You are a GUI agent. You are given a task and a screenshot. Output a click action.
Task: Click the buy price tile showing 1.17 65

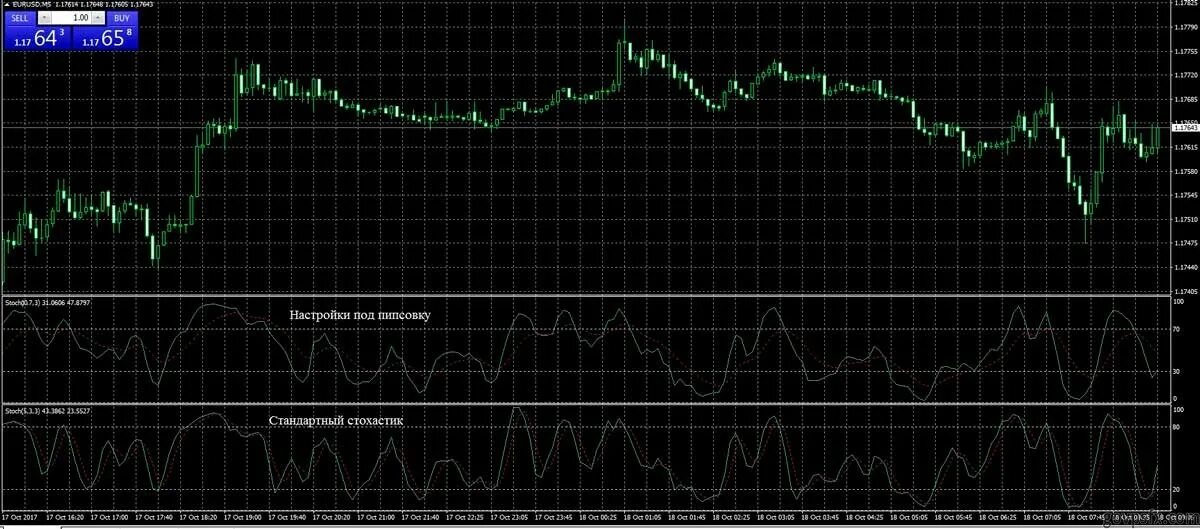click(x=105, y=39)
